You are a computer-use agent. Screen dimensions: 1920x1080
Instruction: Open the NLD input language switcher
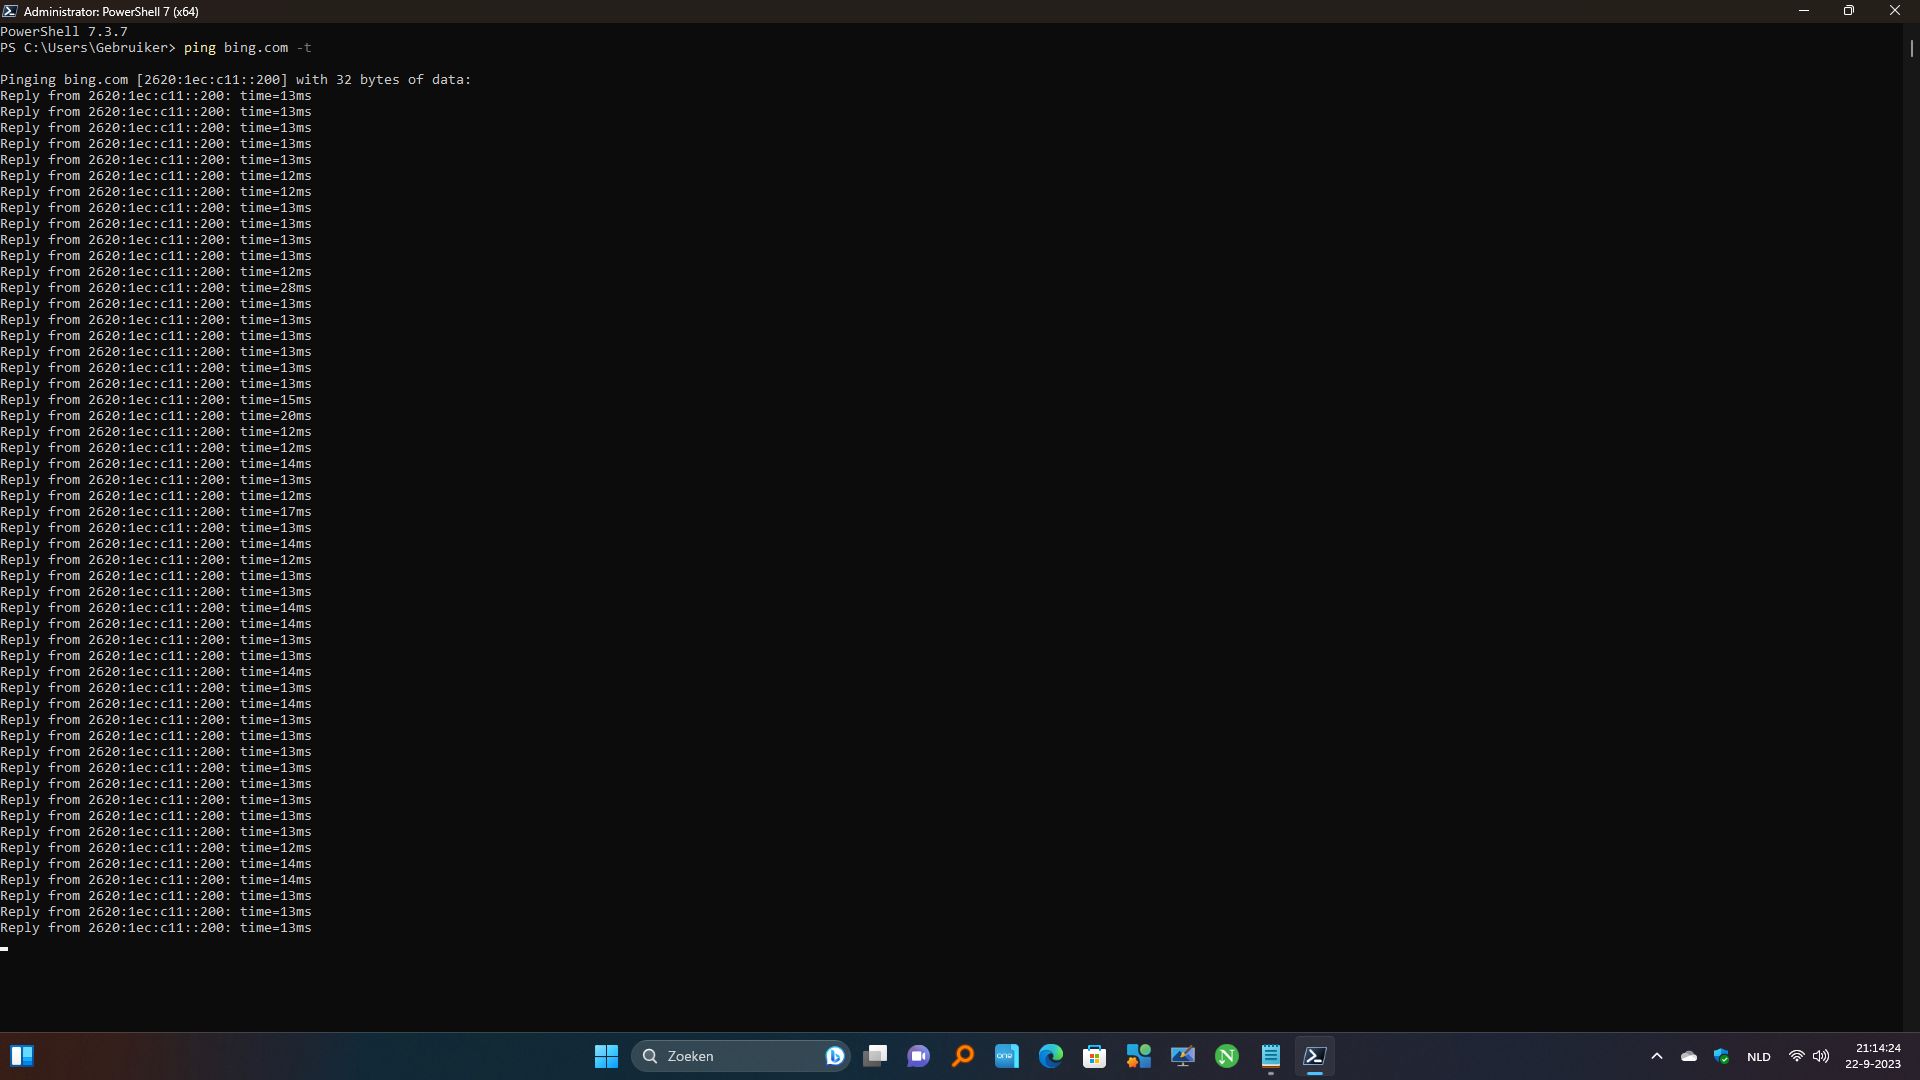(x=1758, y=1057)
